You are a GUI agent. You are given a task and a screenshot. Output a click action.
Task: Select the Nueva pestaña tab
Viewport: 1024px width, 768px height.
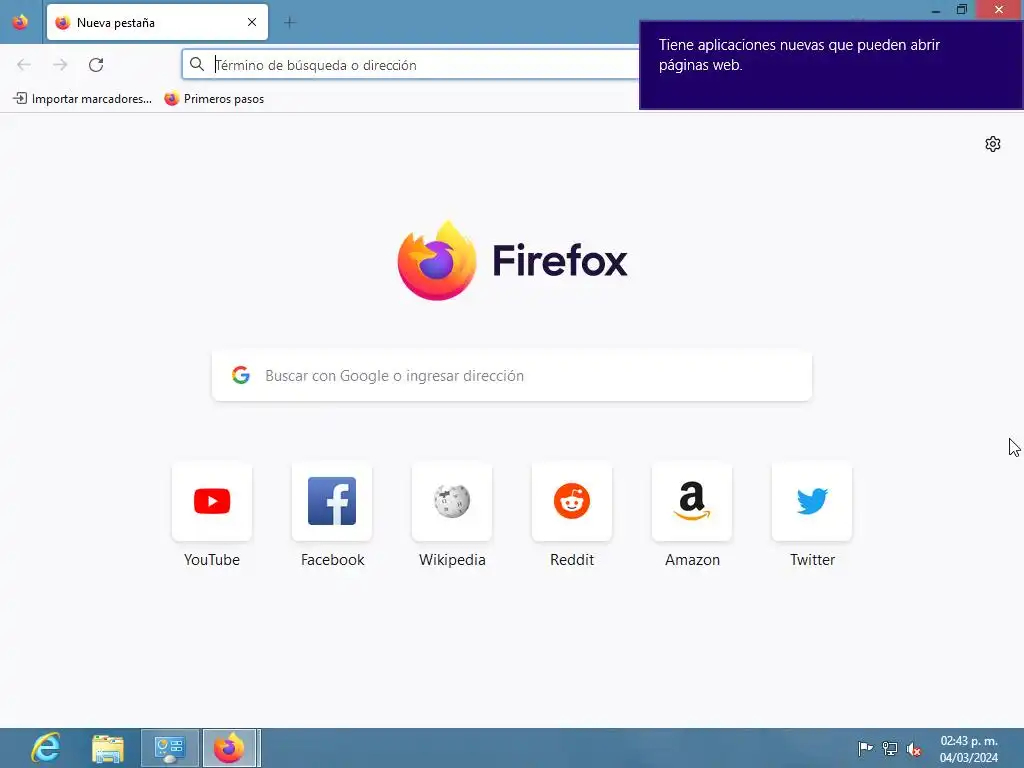157,22
